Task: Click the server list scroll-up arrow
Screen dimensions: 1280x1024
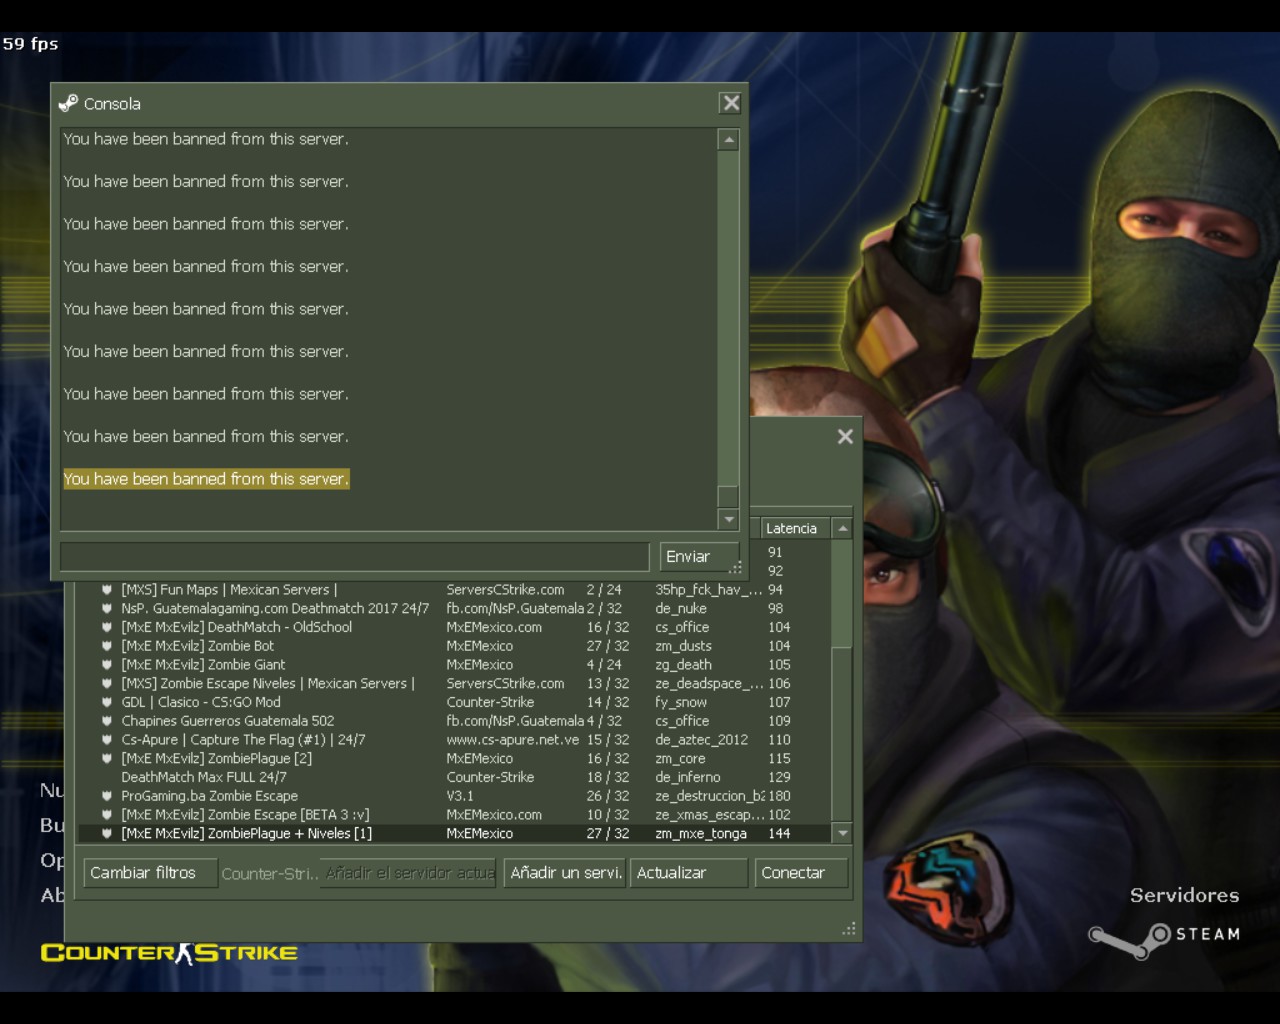Action: point(842,528)
